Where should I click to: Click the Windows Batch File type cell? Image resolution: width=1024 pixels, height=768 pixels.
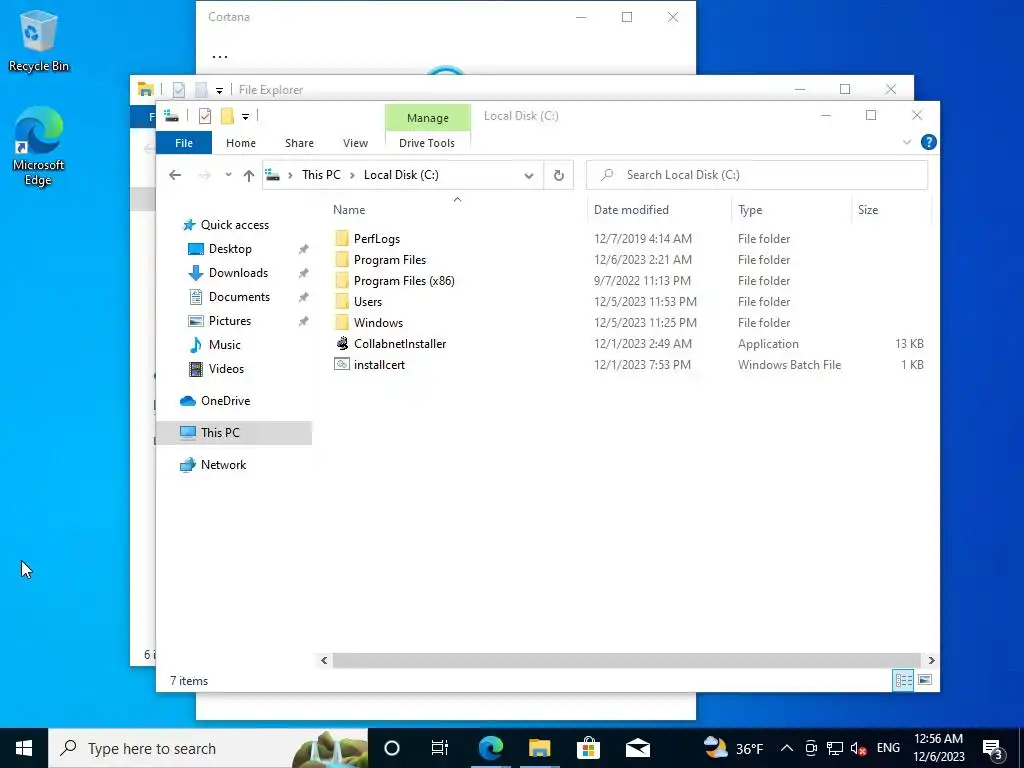789,364
